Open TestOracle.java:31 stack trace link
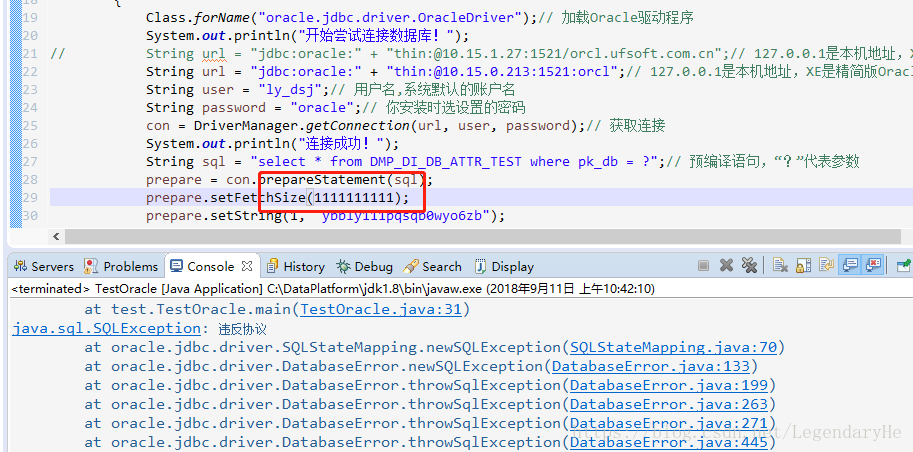The image size is (913, 452). (x=381, y=309)
